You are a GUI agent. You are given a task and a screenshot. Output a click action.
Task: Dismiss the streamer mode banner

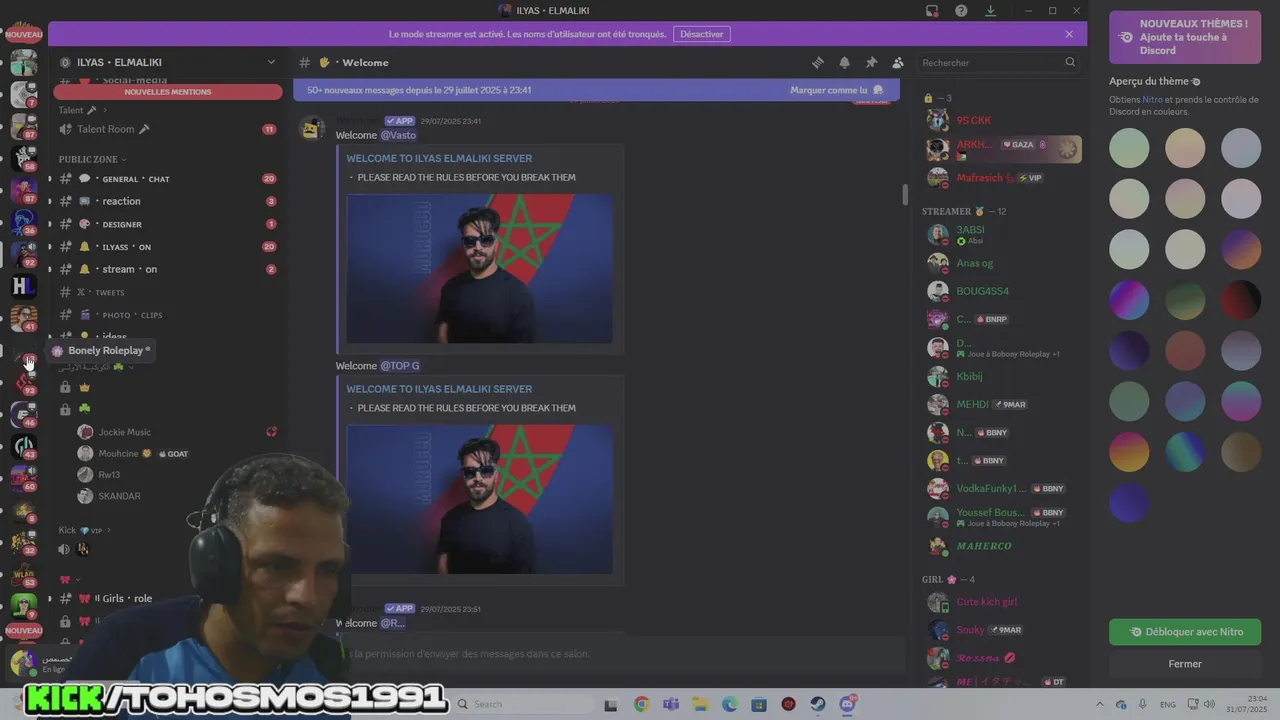[x=1069, y=34]
